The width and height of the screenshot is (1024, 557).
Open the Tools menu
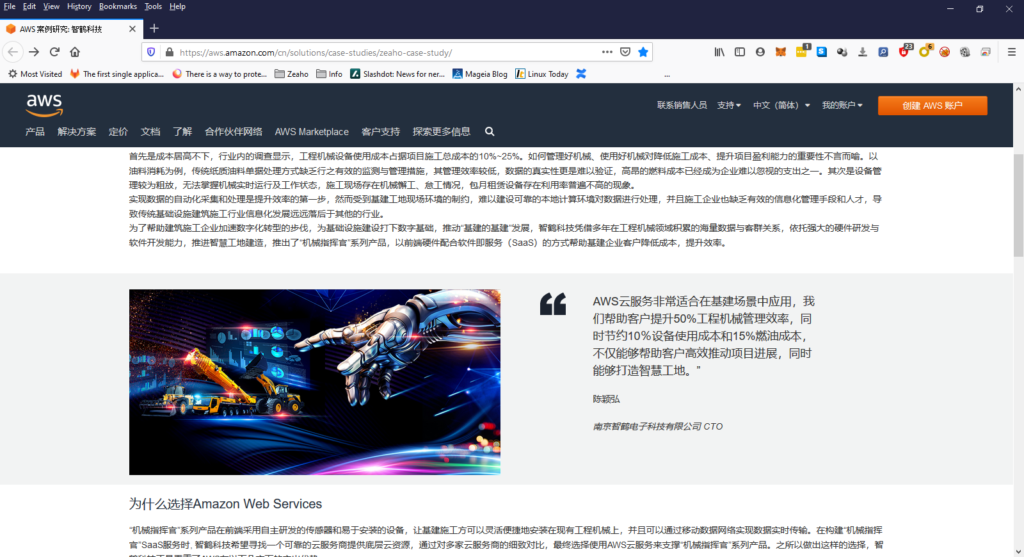(153, 7)
